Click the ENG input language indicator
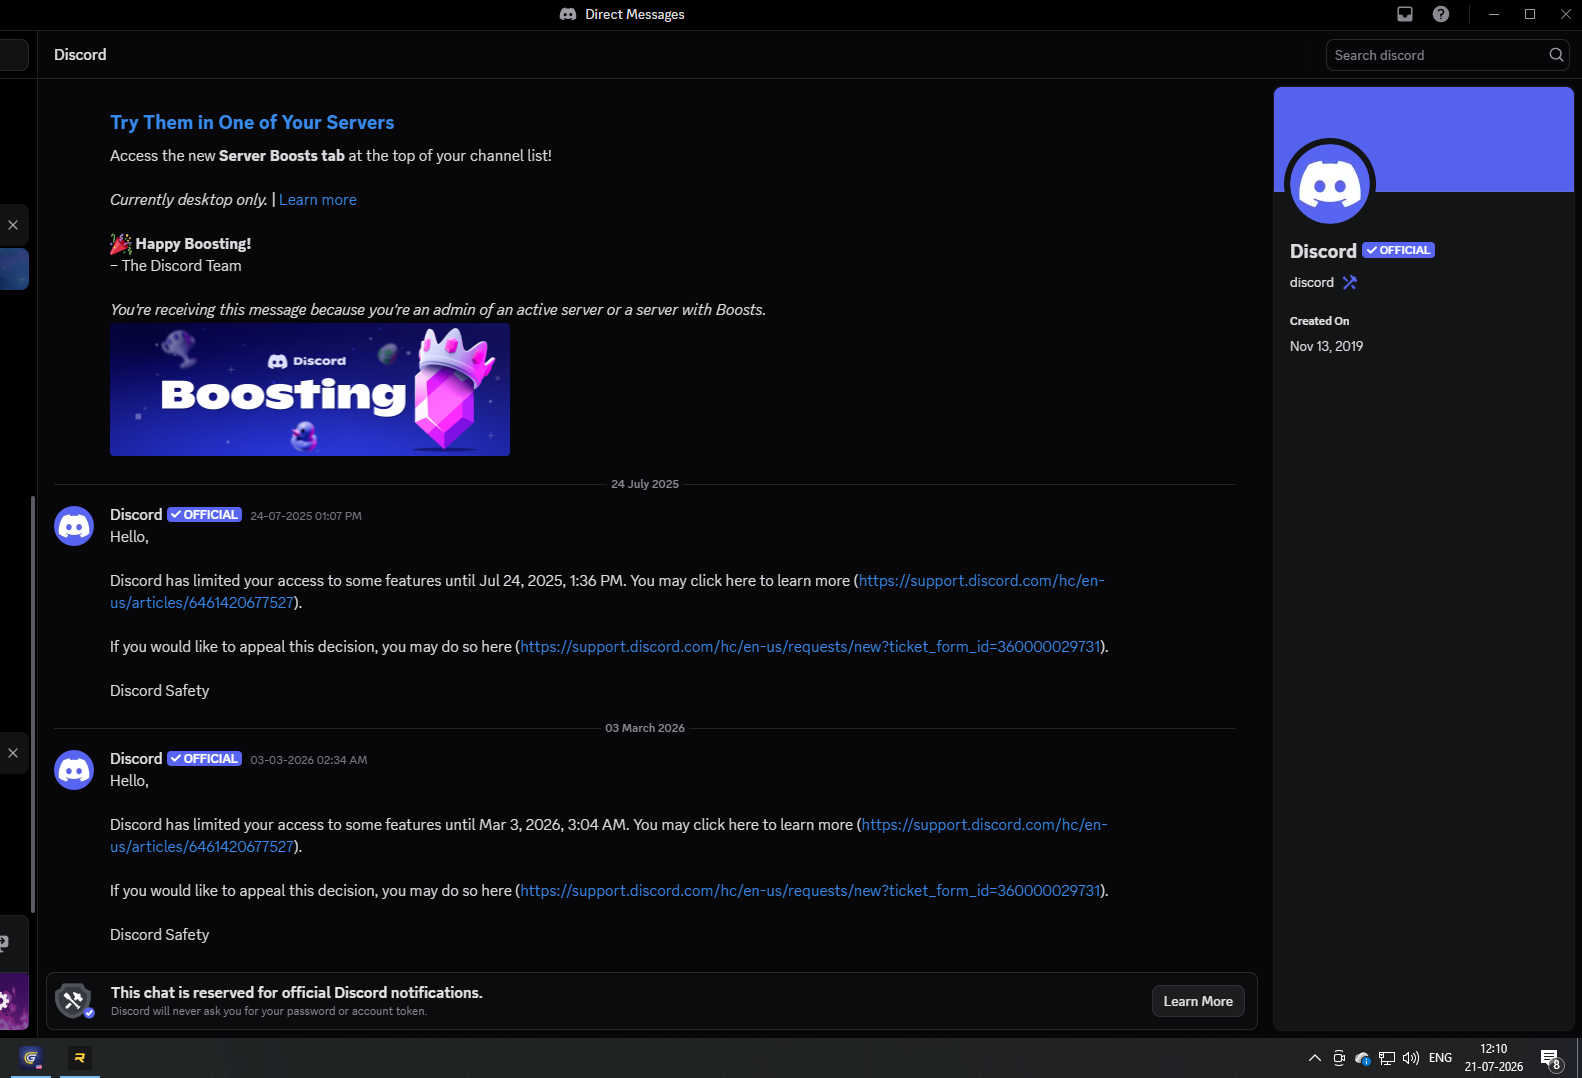Screen dimensions: 1582x1078 click(1440, 1058)
